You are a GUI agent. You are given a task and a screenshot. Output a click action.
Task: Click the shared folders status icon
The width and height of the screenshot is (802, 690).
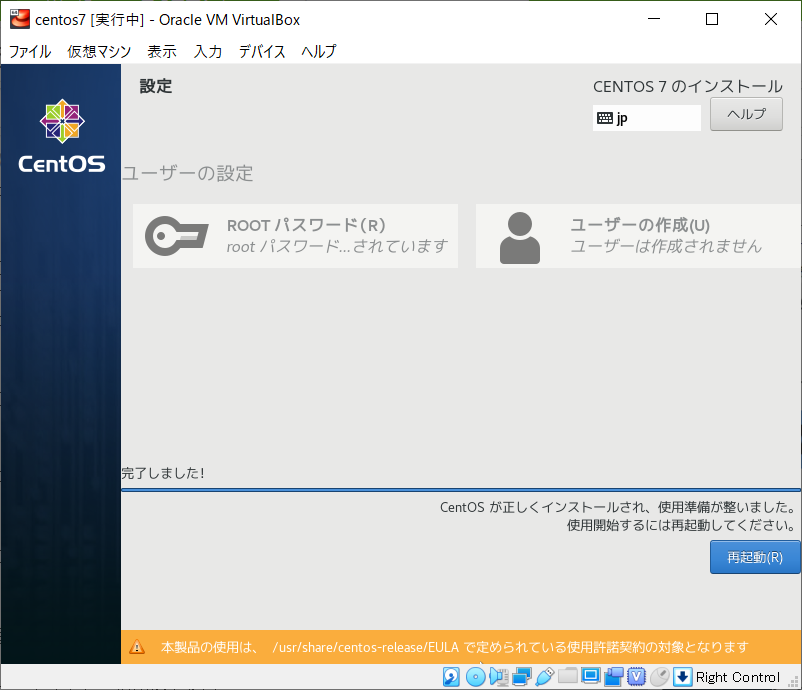pyautogui.click(x=568, y=677)
